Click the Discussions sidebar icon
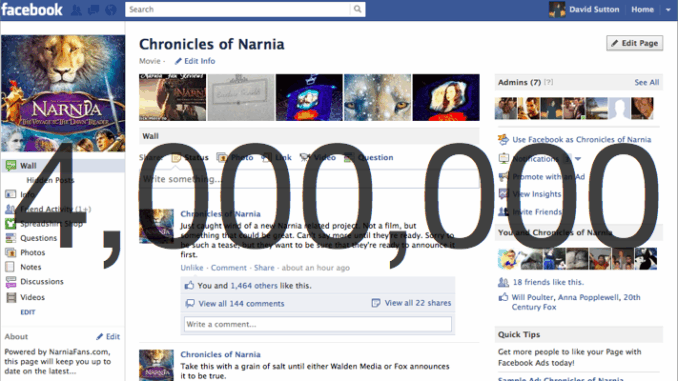 click(x=10, y=282)
